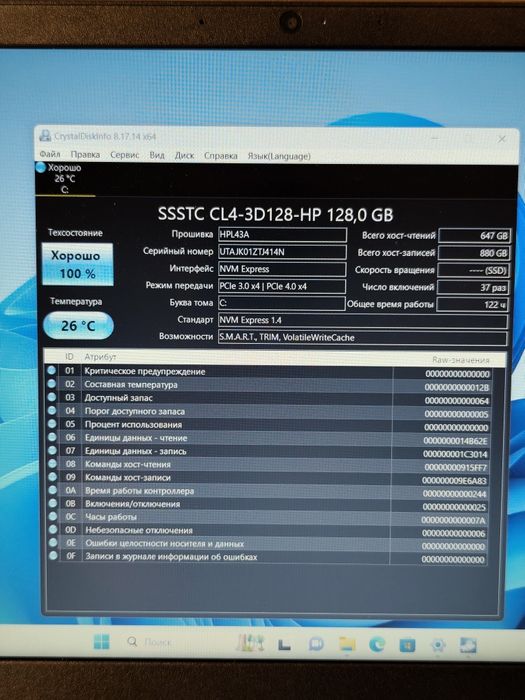Viewport: 525px width, 700px height.
Task: Click the Интерфейс field NVM Express
Action: coord(282,269)
